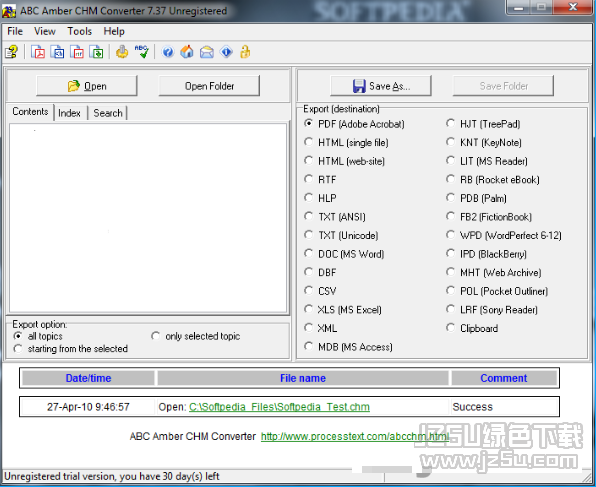Click the blue help question icon
Screen dimensions: 596x487
(168, 52)
